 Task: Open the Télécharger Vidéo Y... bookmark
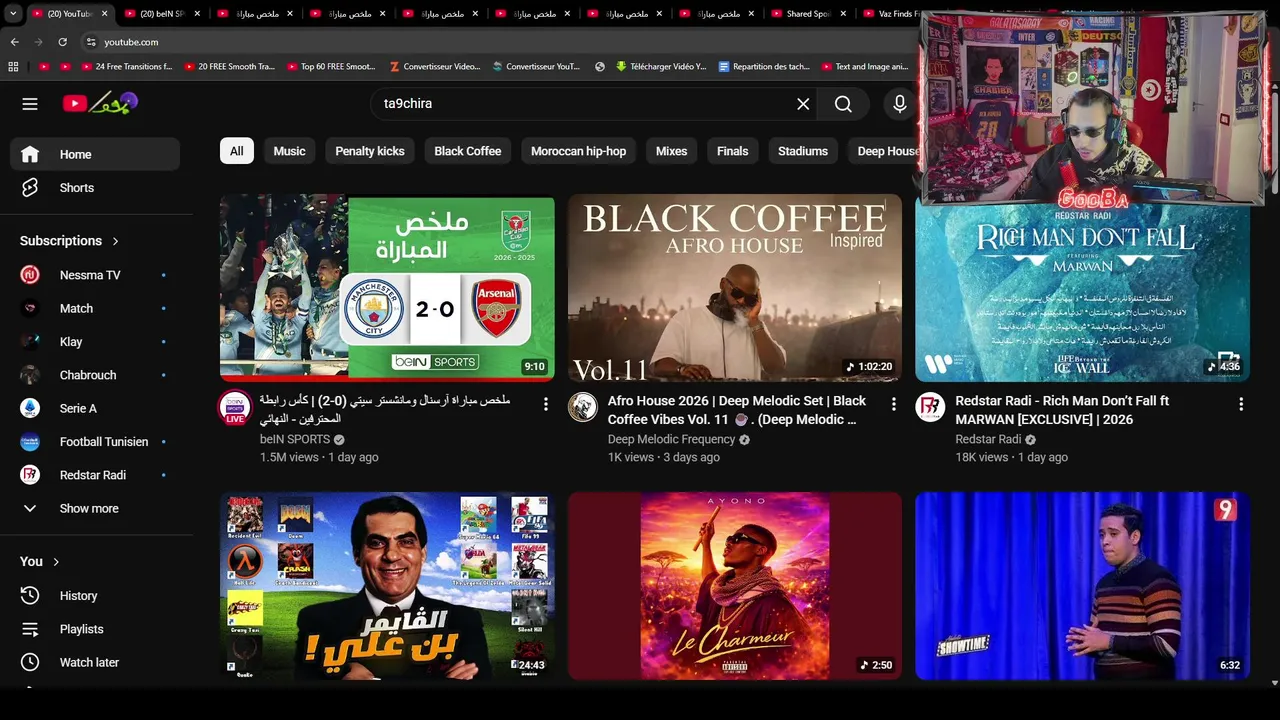(660, 67)
